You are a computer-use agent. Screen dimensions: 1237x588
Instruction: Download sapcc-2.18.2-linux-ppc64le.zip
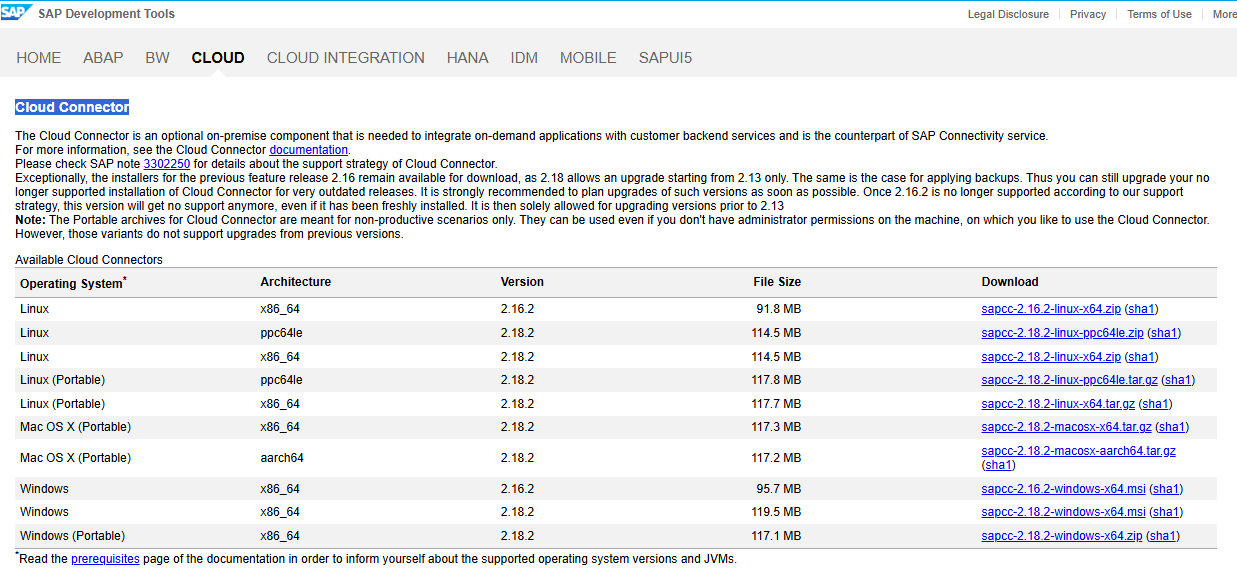click(1062, 333)
